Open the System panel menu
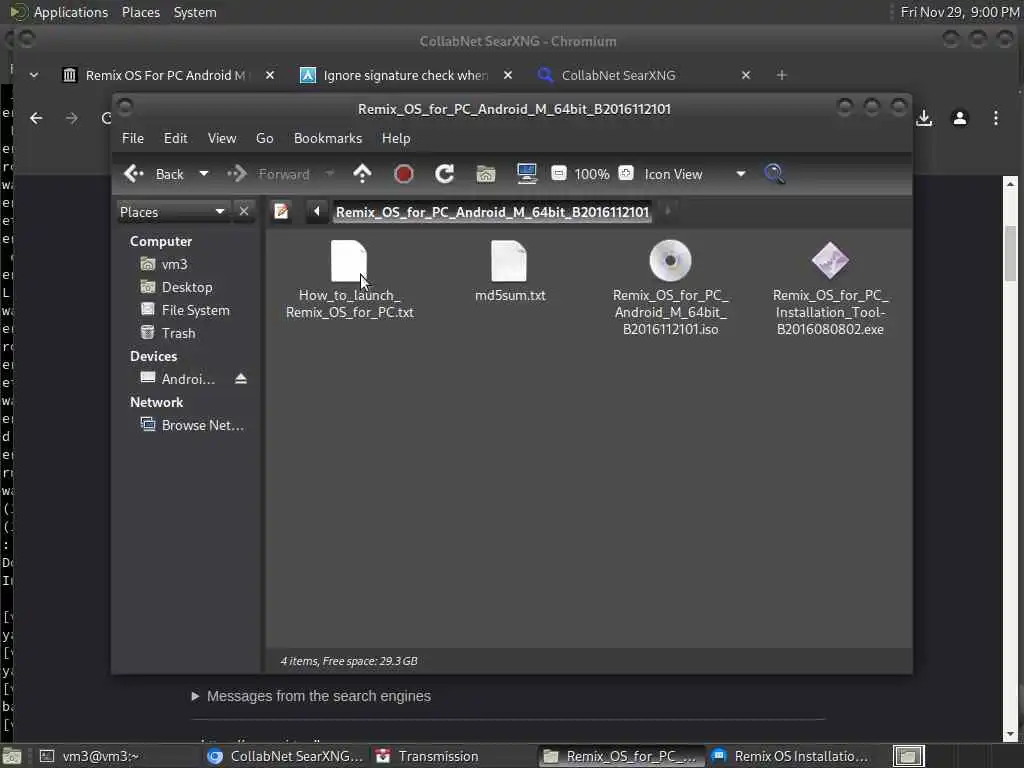The image size is (1024, 768). pyautogui.click(x=195, y=12)
